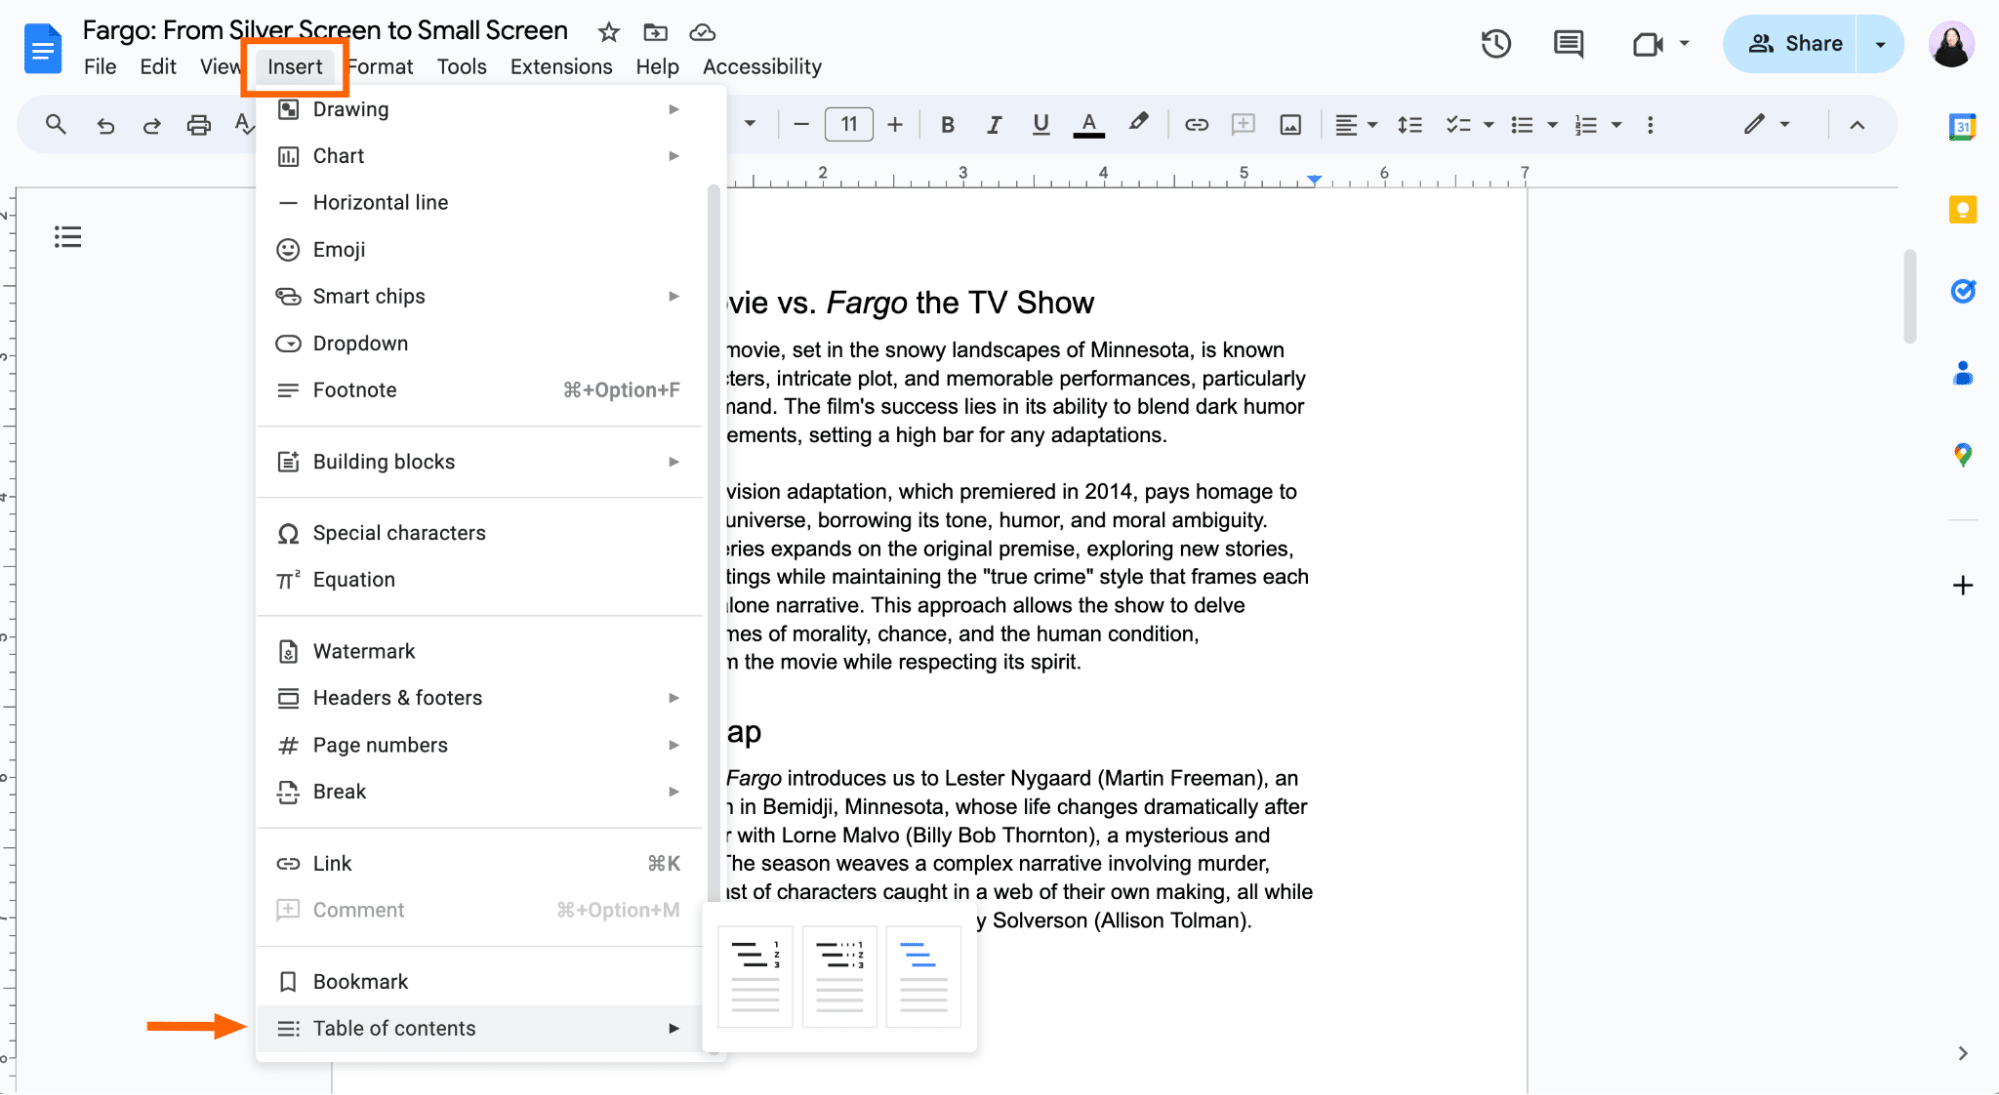This screenshot has width=1999, height=1095.
Task: Expand the Smart chips submenu
Action: [x=481, y=296]
